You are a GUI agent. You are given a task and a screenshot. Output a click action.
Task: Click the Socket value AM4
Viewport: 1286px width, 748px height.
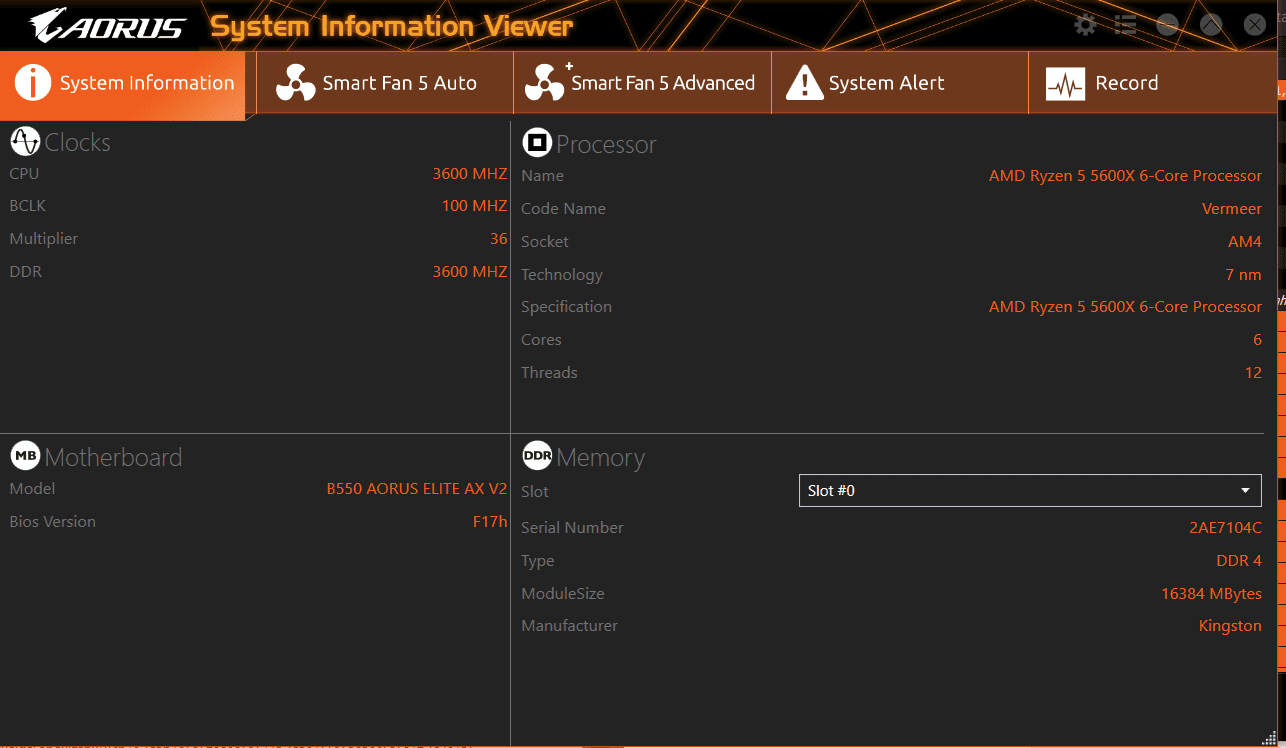1245,241
